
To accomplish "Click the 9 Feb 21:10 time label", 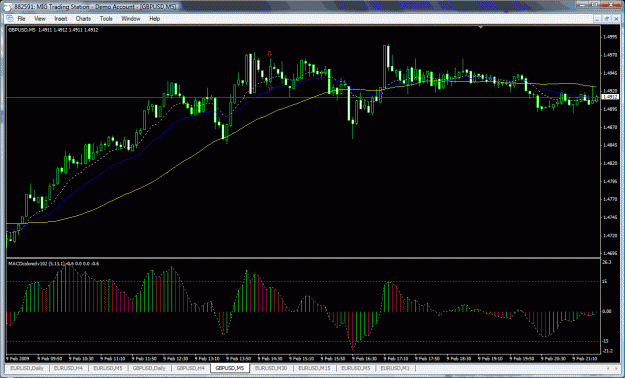I will pos(584,358).
